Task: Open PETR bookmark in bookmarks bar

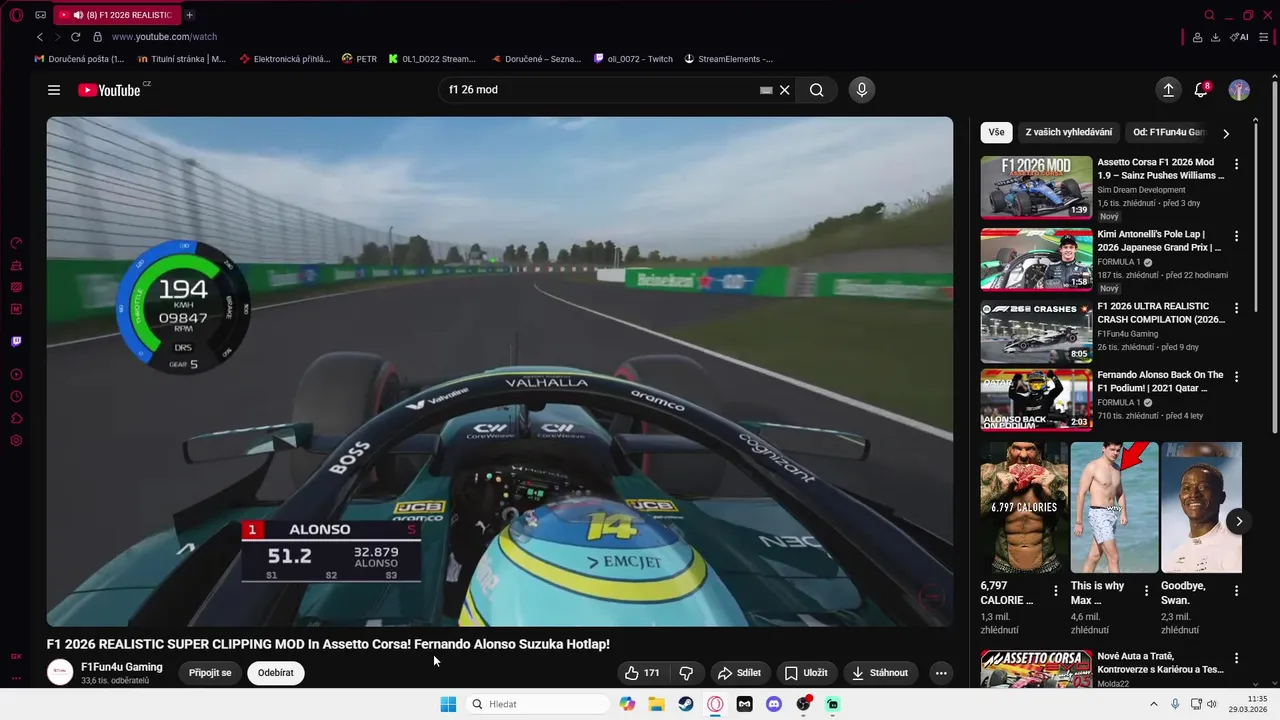Action: coord(359,59)
